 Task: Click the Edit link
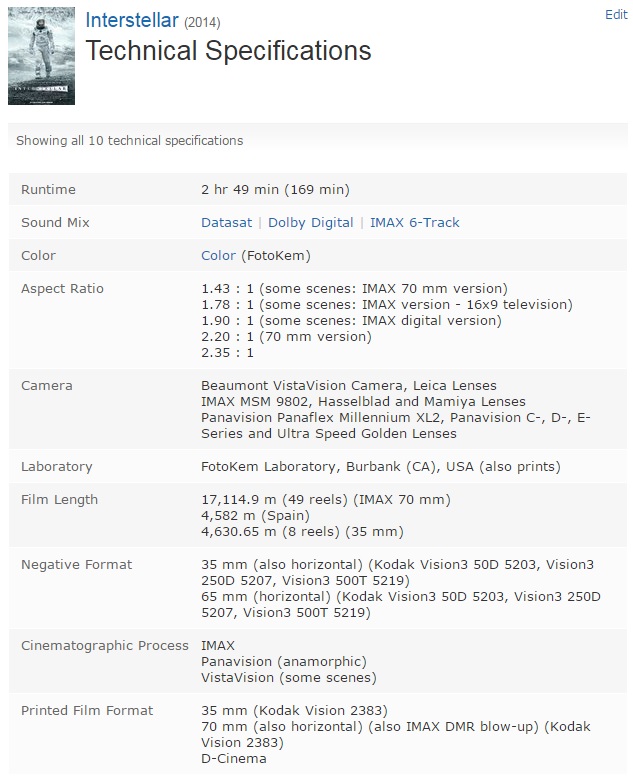pyautogui.click(x=616, y=15)
